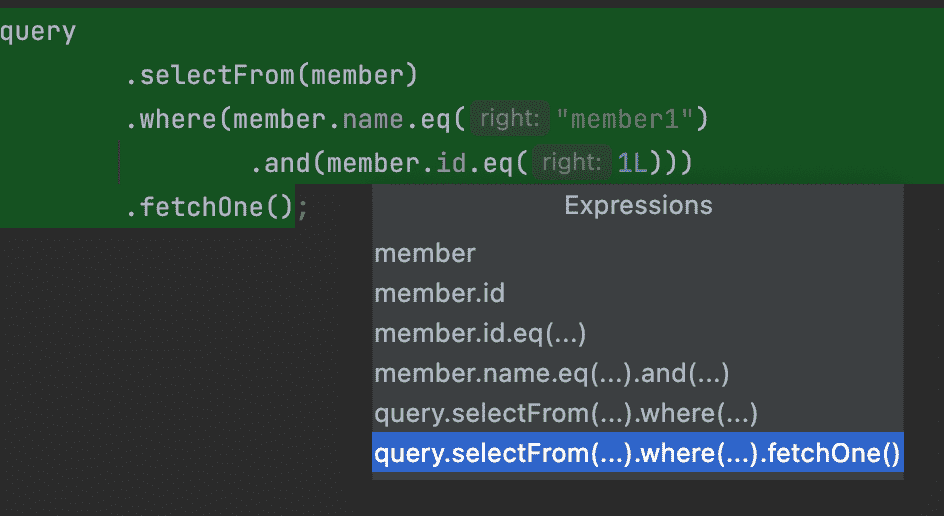
Task: Click the 1L numeric literal
Action: [x=632, y=163]
